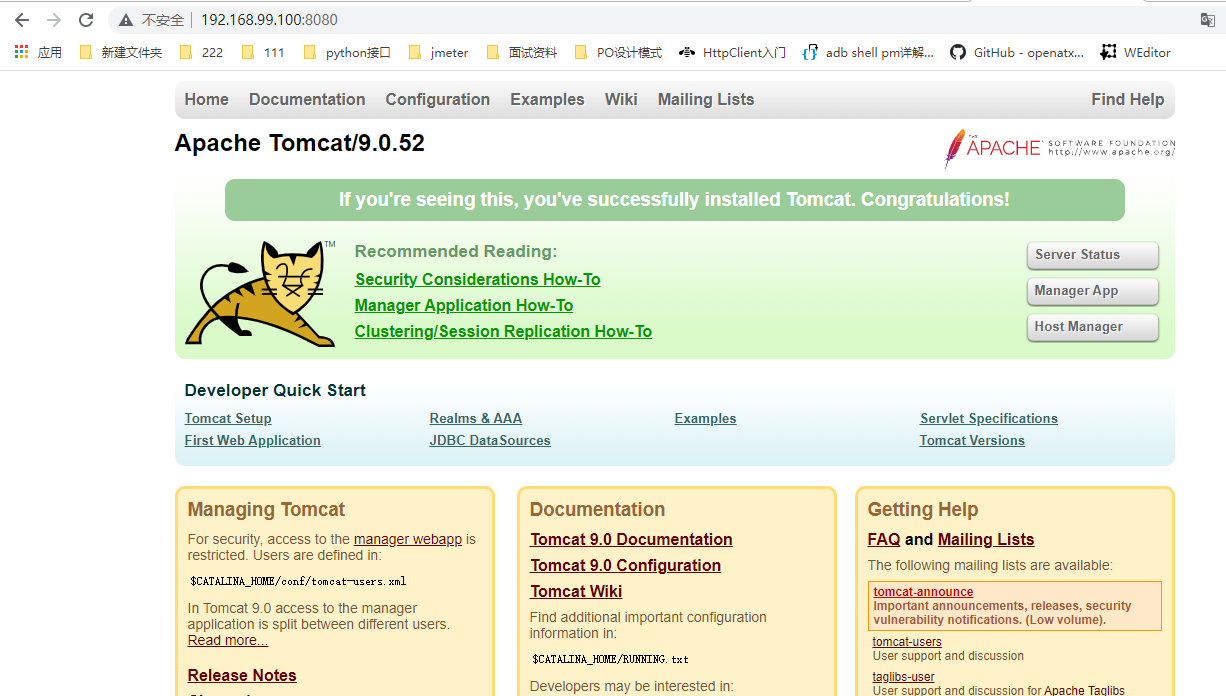Open the manager webapp link
The width and height of the screenshot is (1226, 696).
[408, 539]
